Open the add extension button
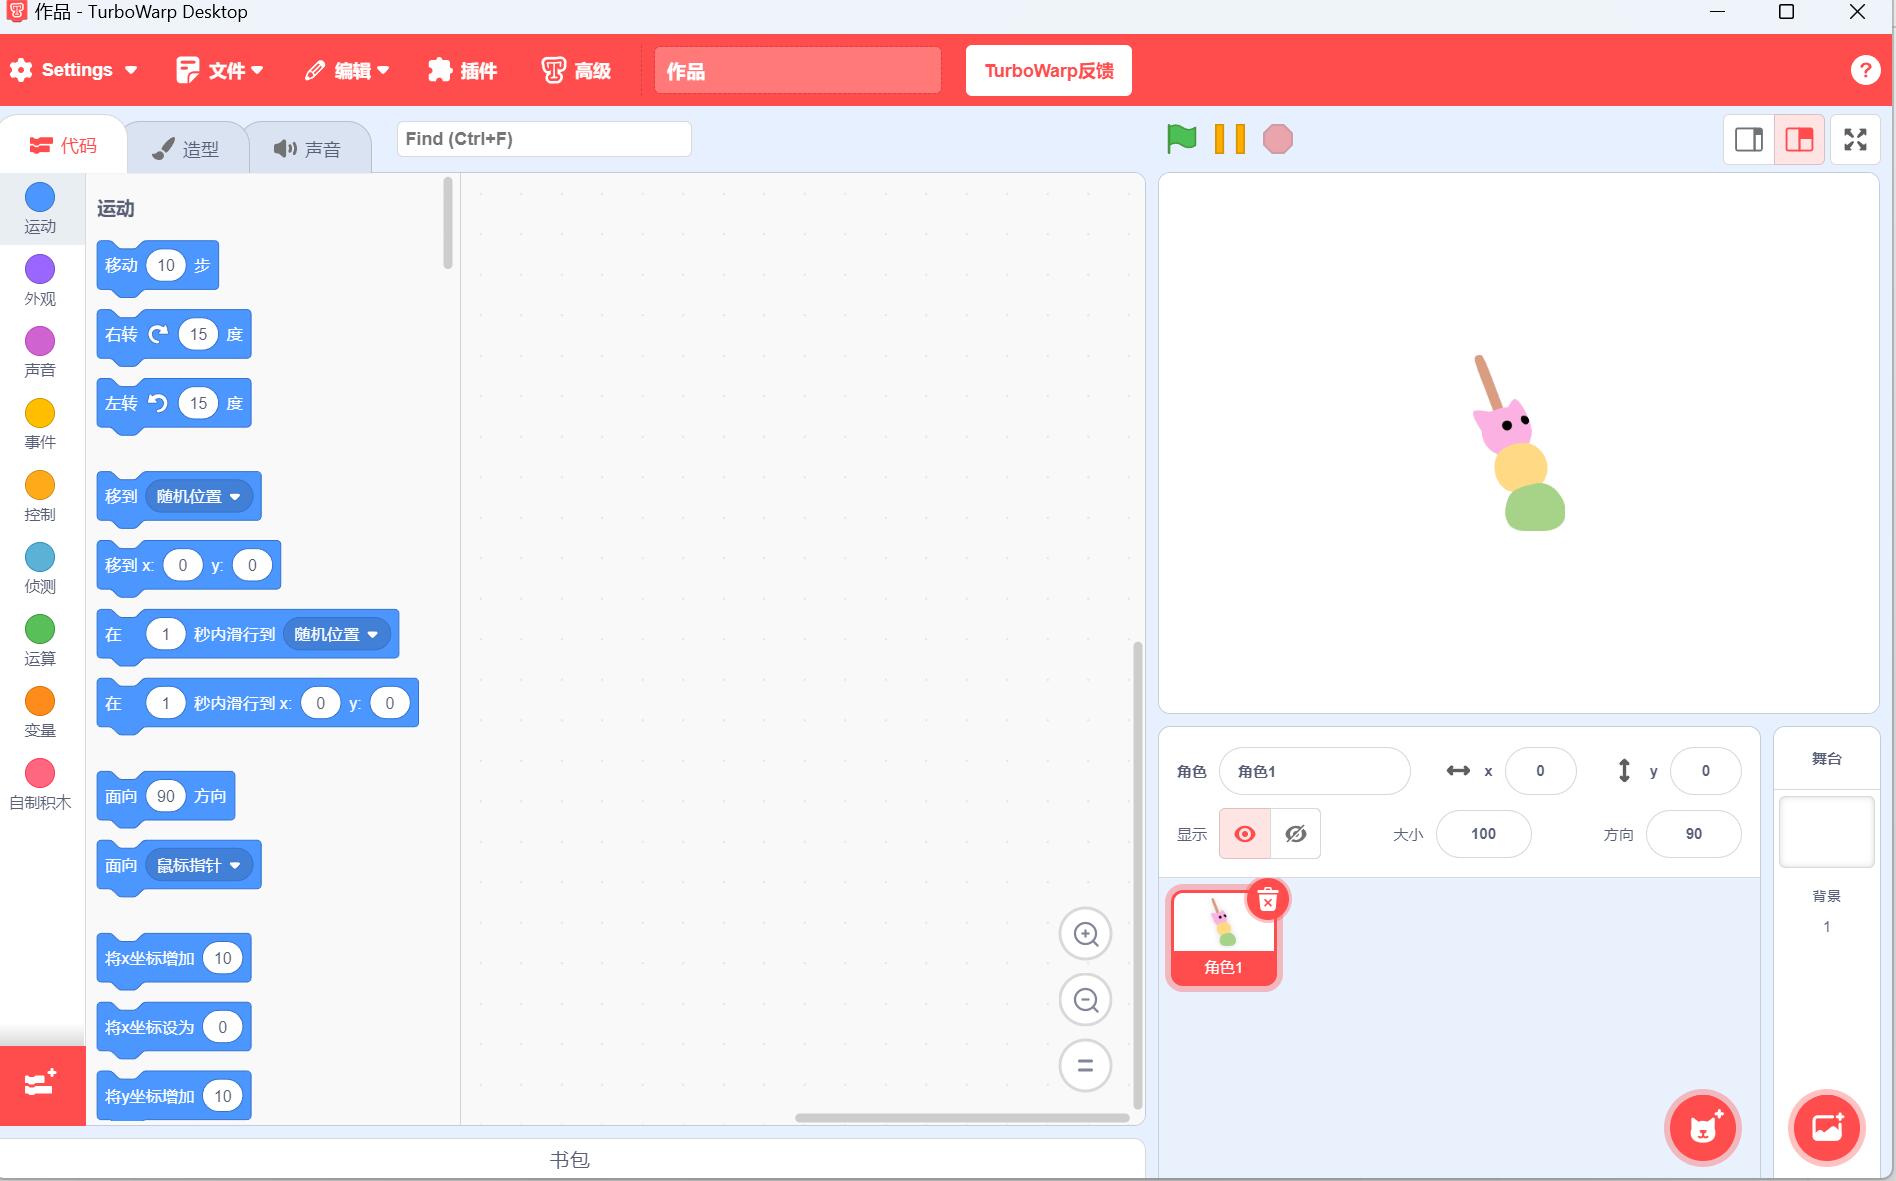This screenshot has height=1181, width=1896. pyautogui.click(x=41, y=1084)
